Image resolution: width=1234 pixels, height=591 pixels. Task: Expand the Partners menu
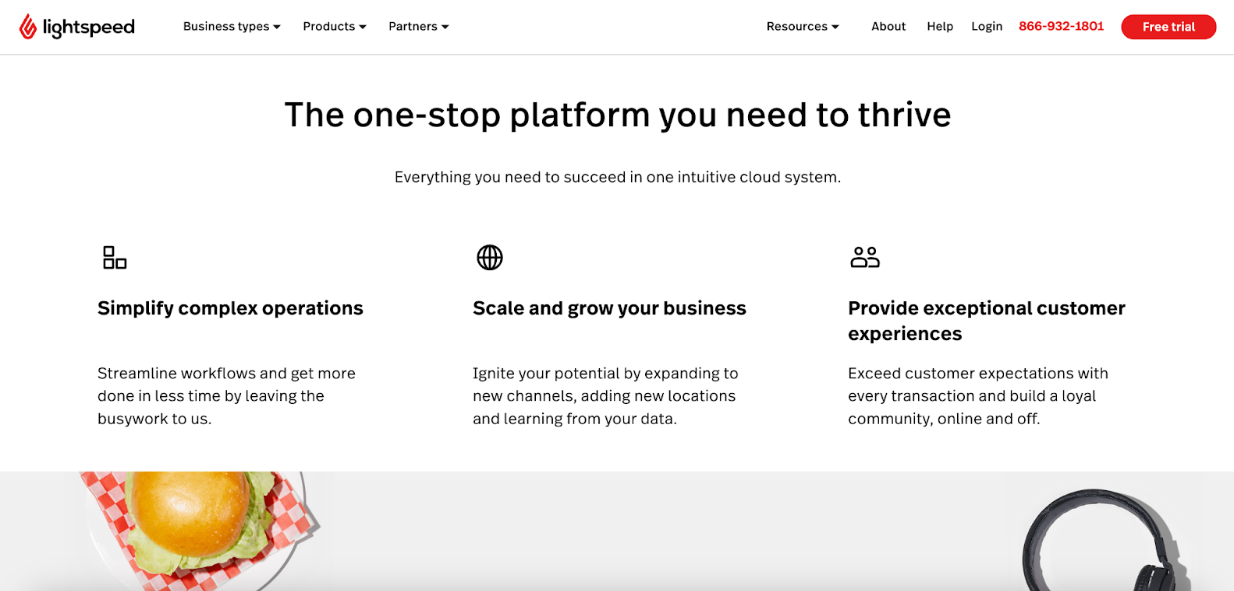point(419,27)
